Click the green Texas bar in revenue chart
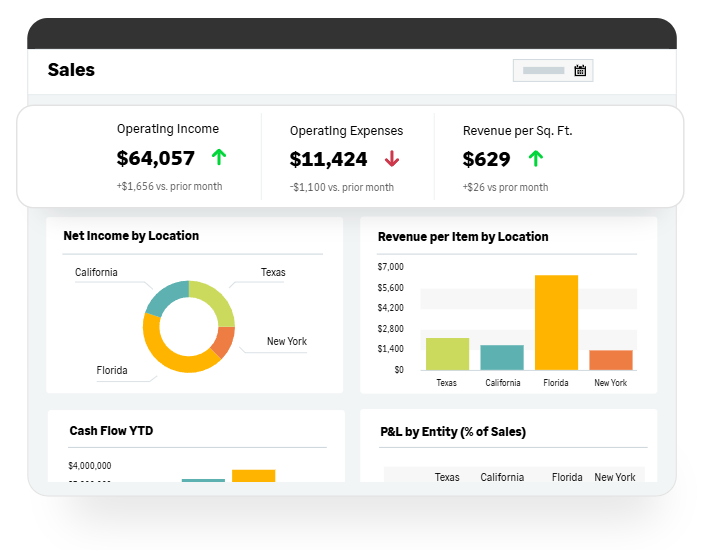 coord(447,354)
